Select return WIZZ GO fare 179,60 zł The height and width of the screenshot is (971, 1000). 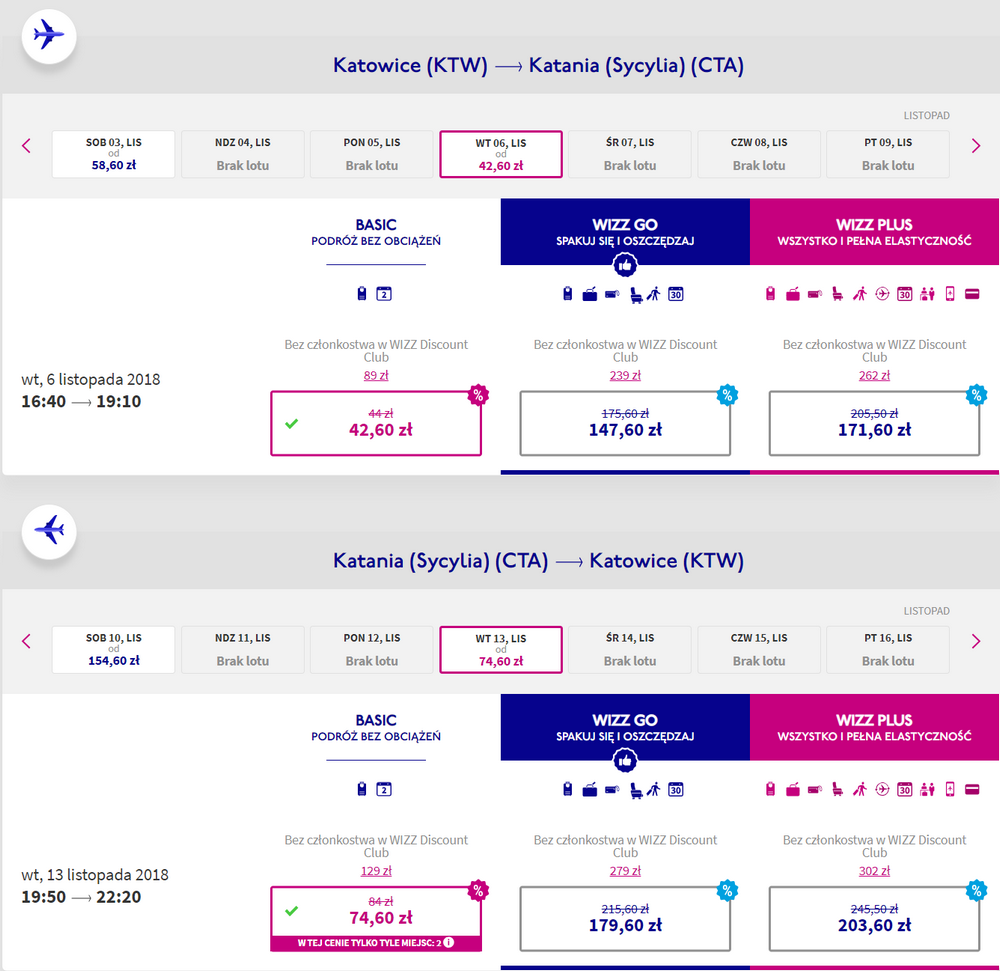pos(625,919)
